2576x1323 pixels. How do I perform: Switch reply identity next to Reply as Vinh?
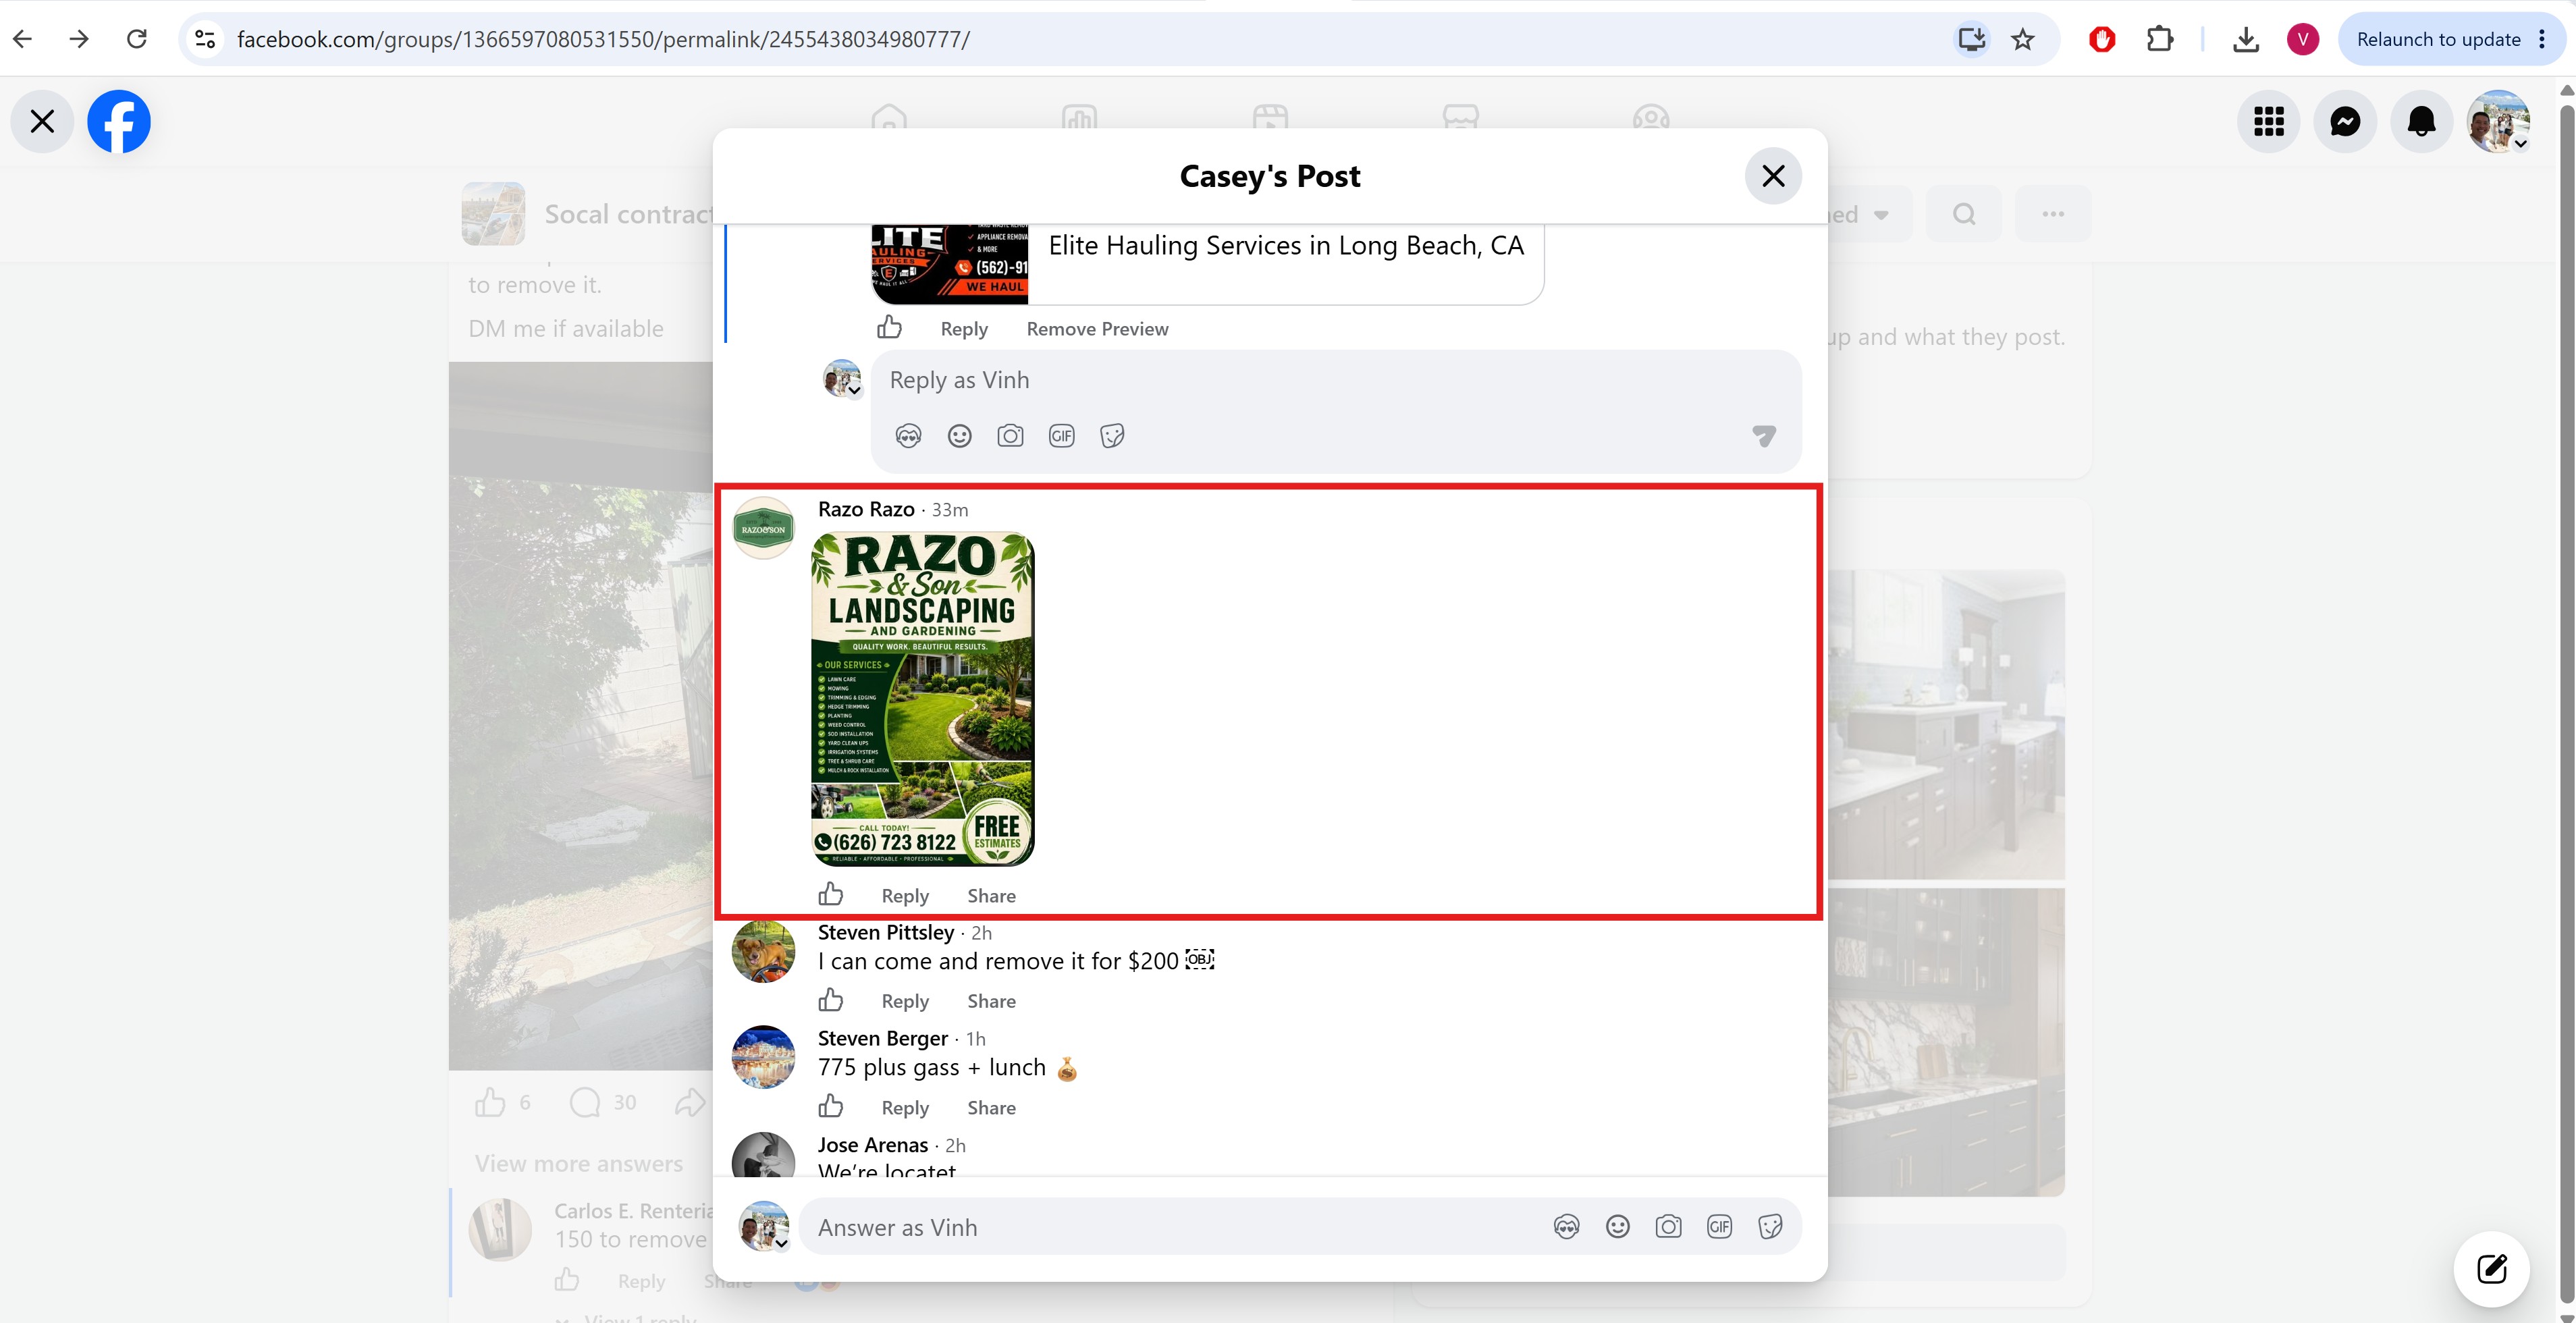click(842, 378)
